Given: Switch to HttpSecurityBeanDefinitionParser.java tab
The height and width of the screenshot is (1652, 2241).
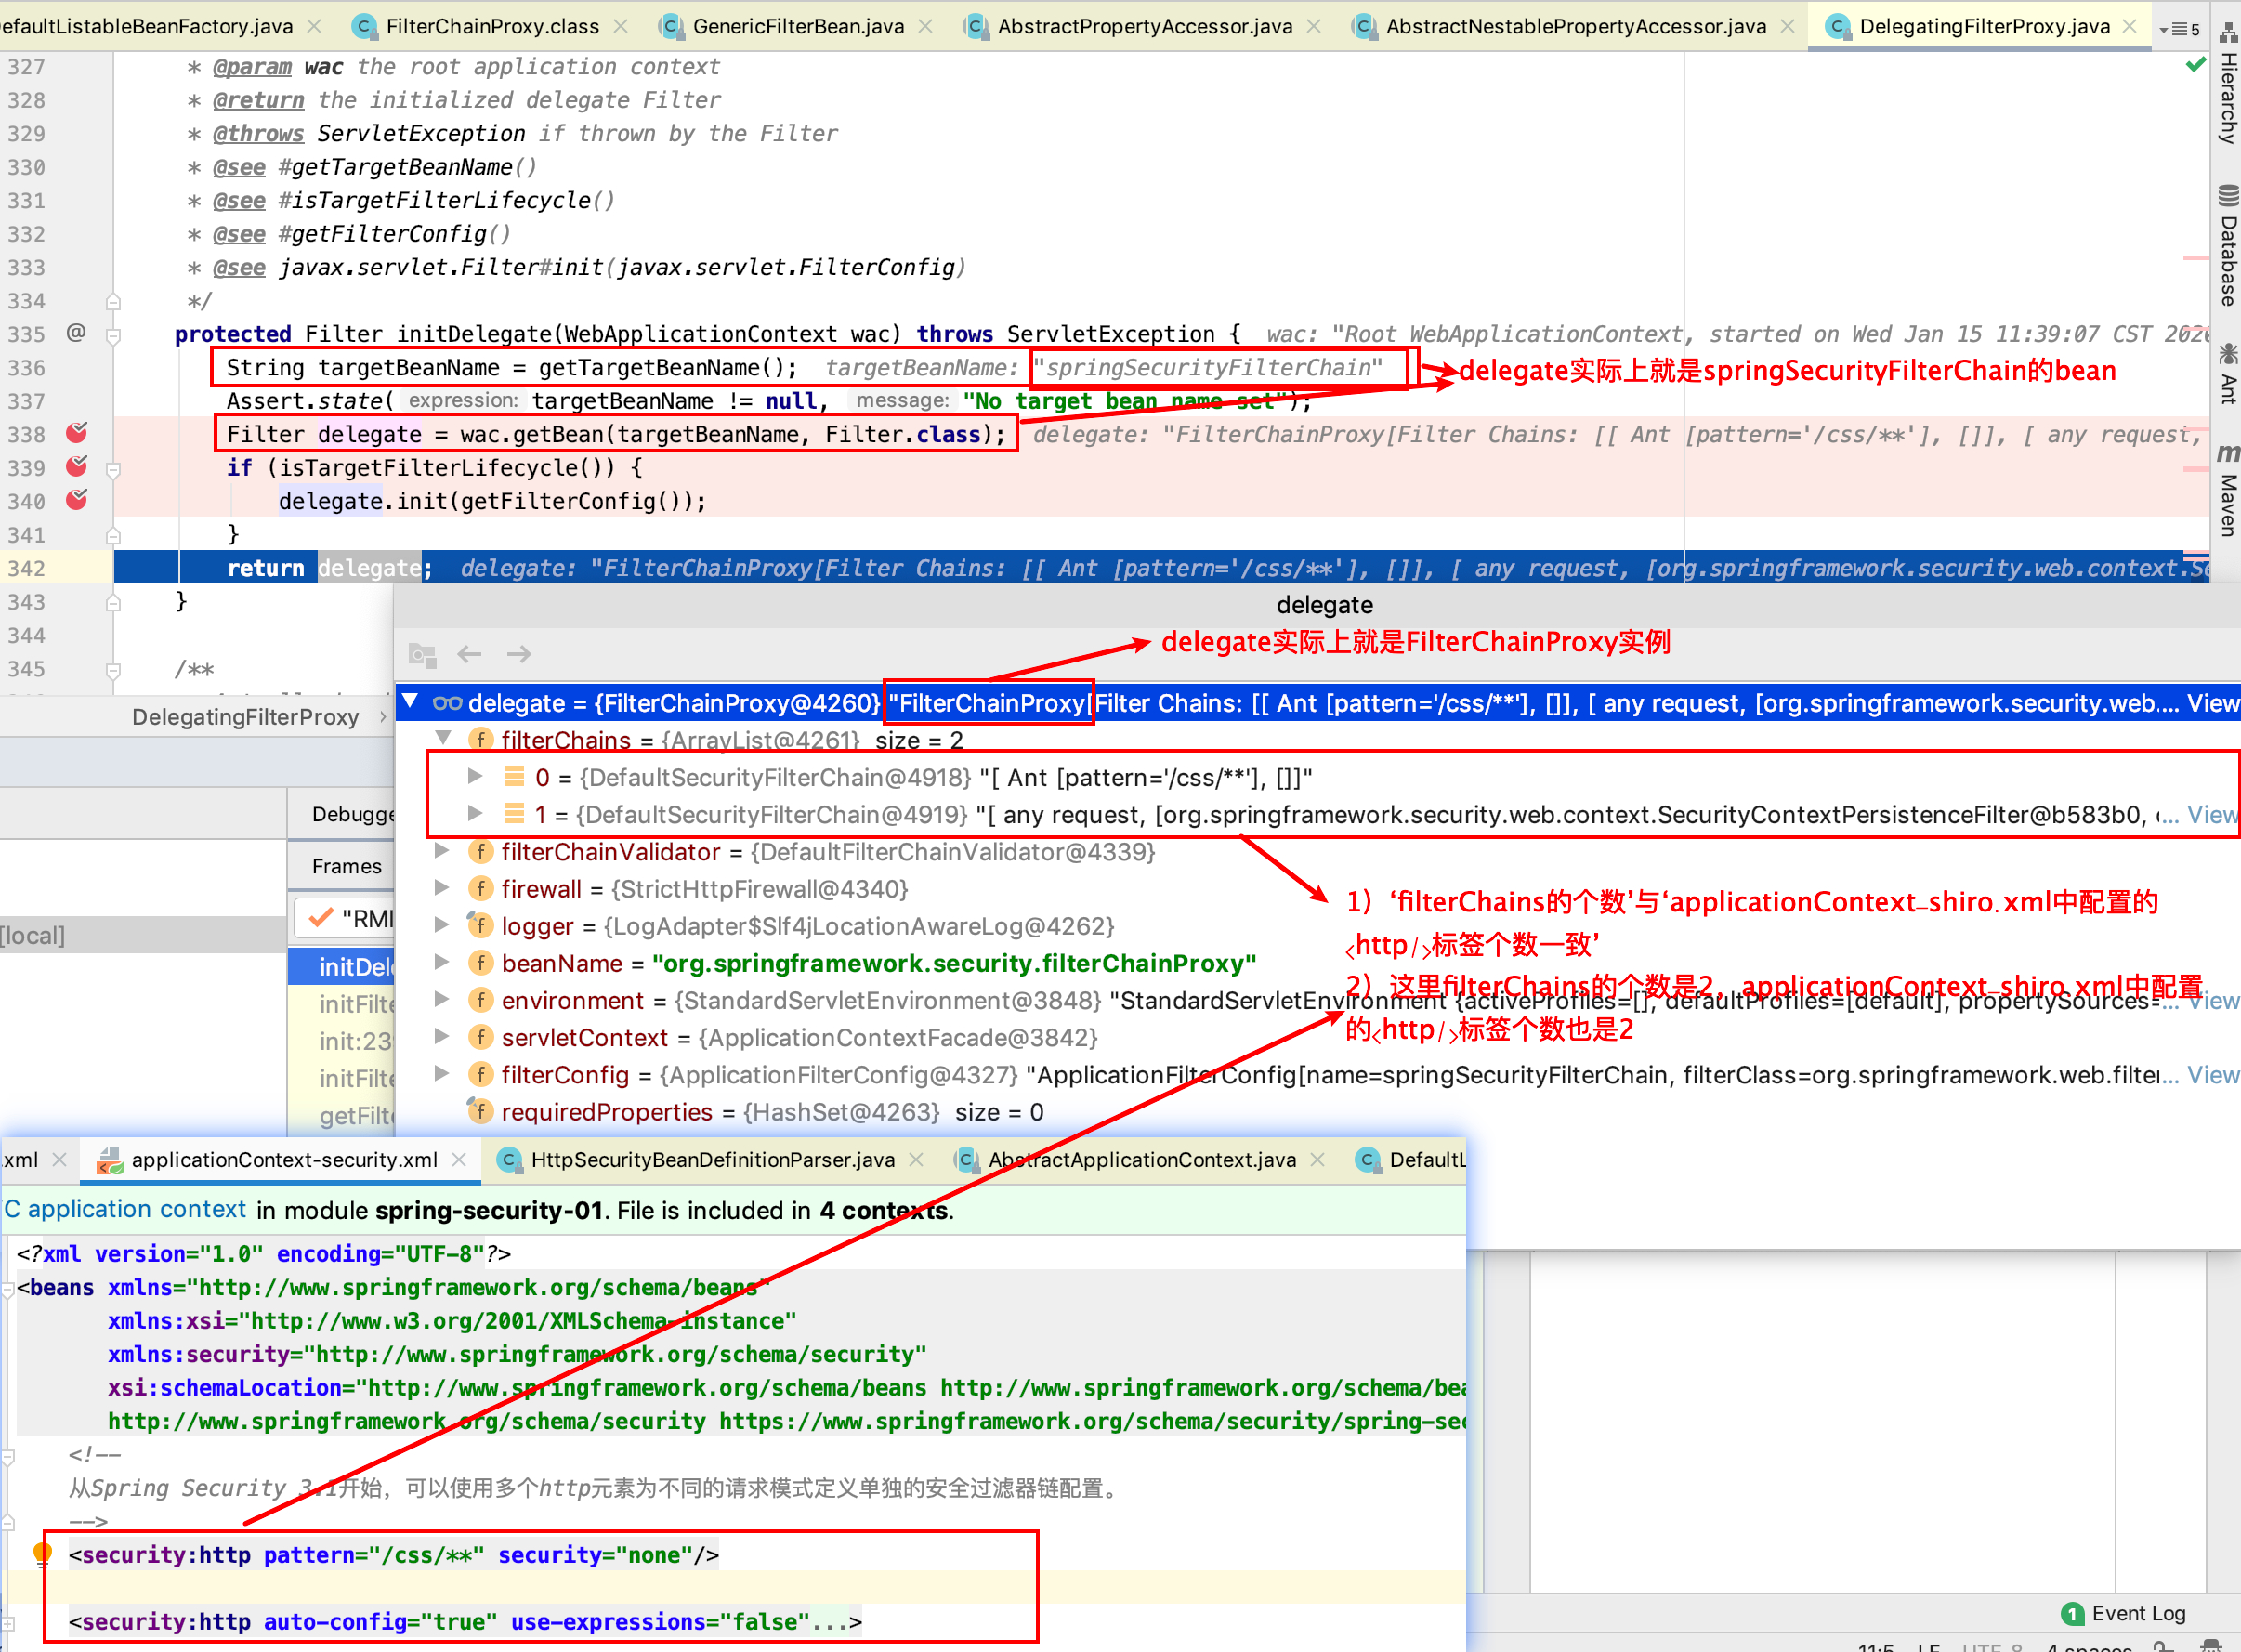Looking at the screenshot, I should (711, 1159).
